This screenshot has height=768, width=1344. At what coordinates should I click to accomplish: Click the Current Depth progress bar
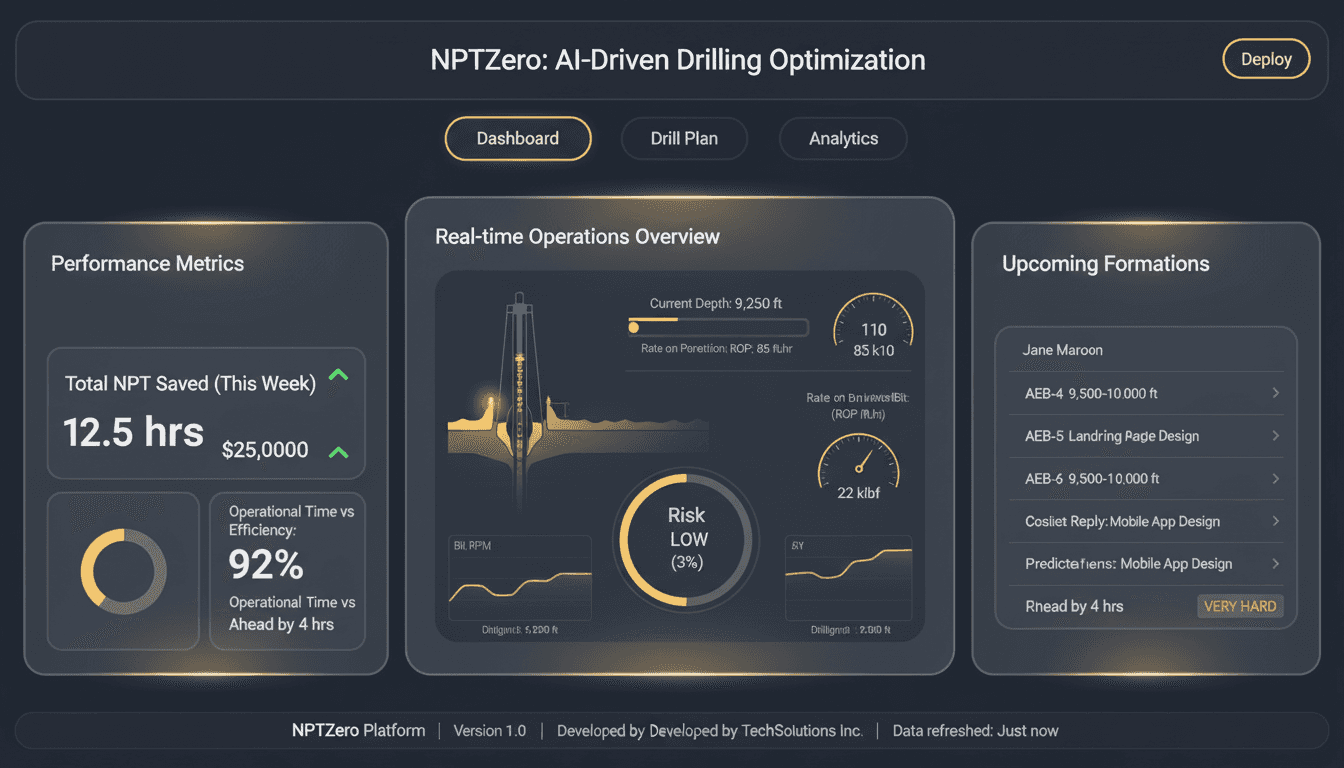click(717, 327)
